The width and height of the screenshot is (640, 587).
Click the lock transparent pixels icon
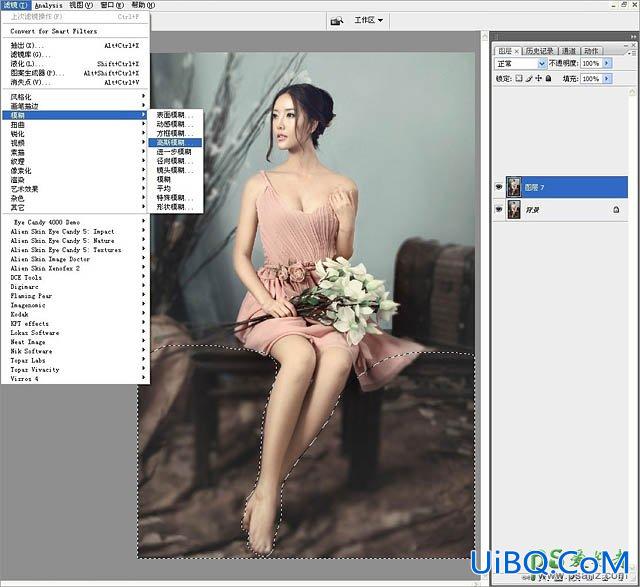pos(519,78)
